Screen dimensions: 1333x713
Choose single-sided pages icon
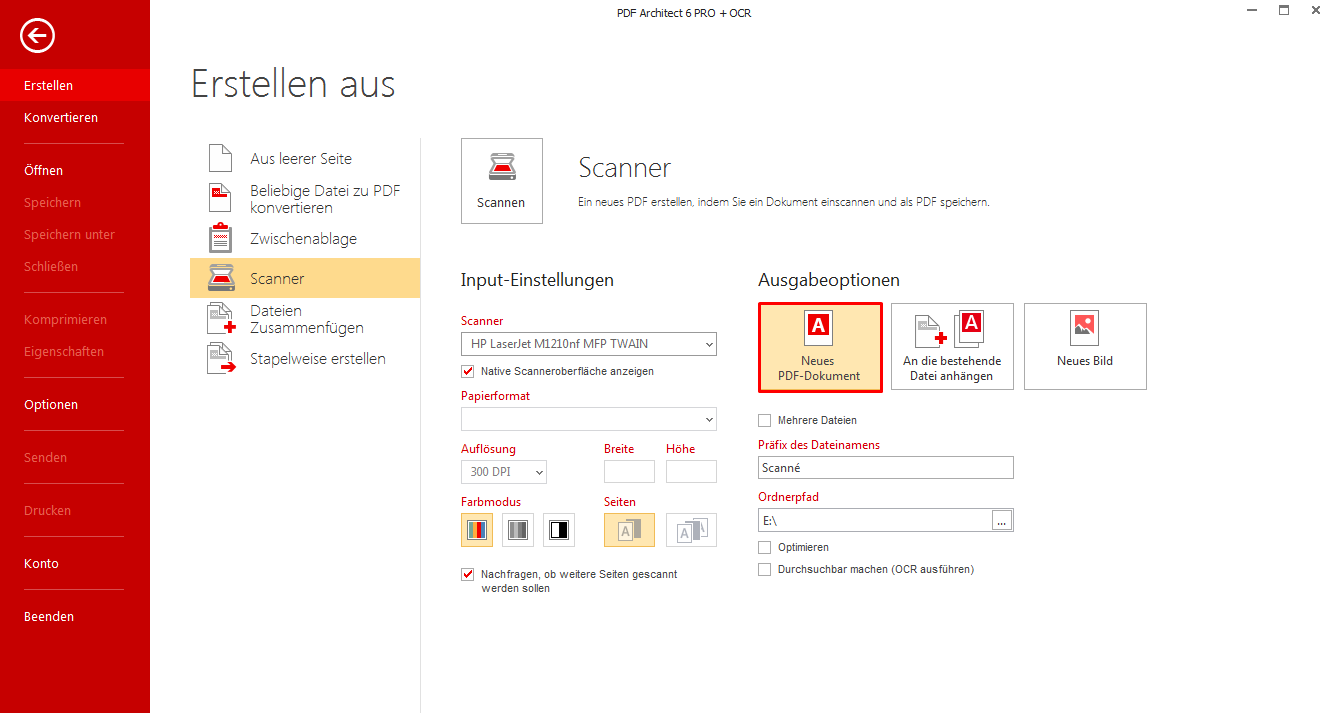coord(629,530)
